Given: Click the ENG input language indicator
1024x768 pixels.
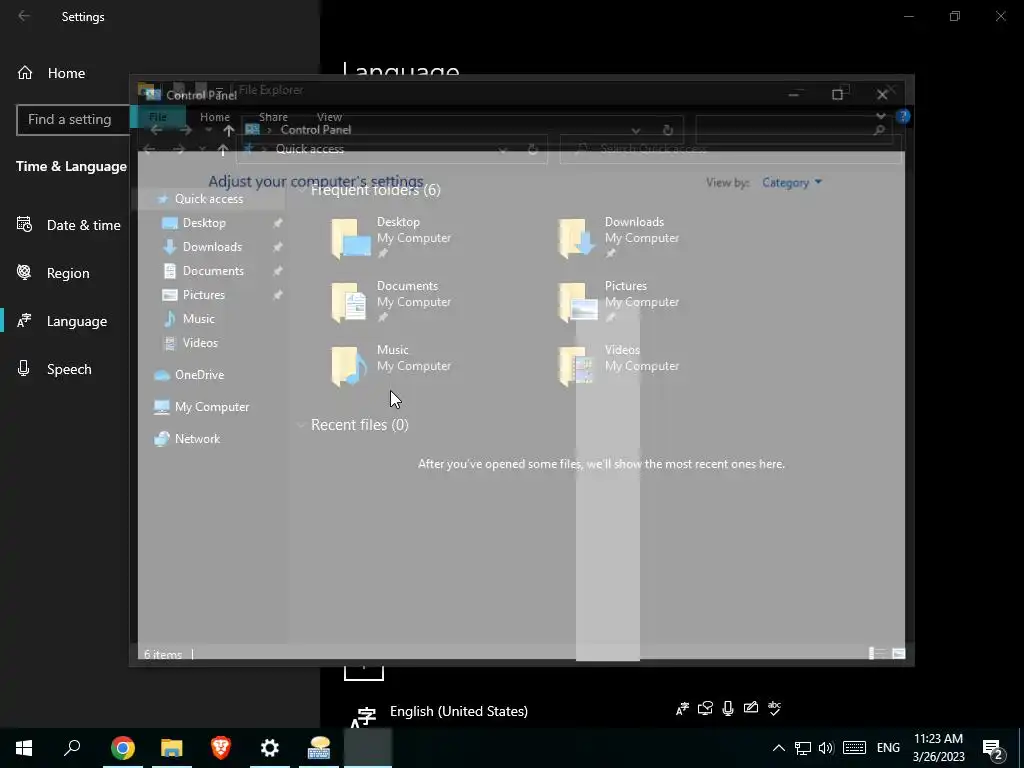Looking at the screenshot, I should click(888, 748).
